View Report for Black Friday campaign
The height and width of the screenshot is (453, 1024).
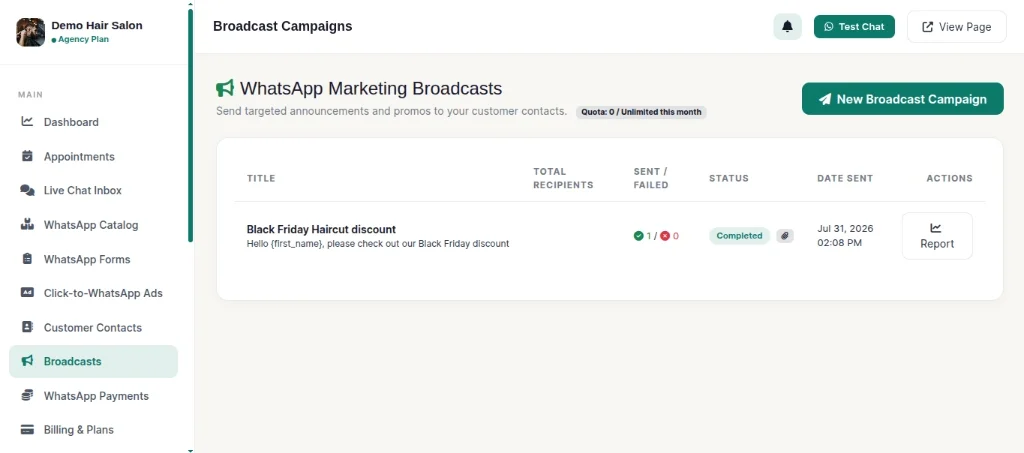pyautogui.click(x=936, y=236)
